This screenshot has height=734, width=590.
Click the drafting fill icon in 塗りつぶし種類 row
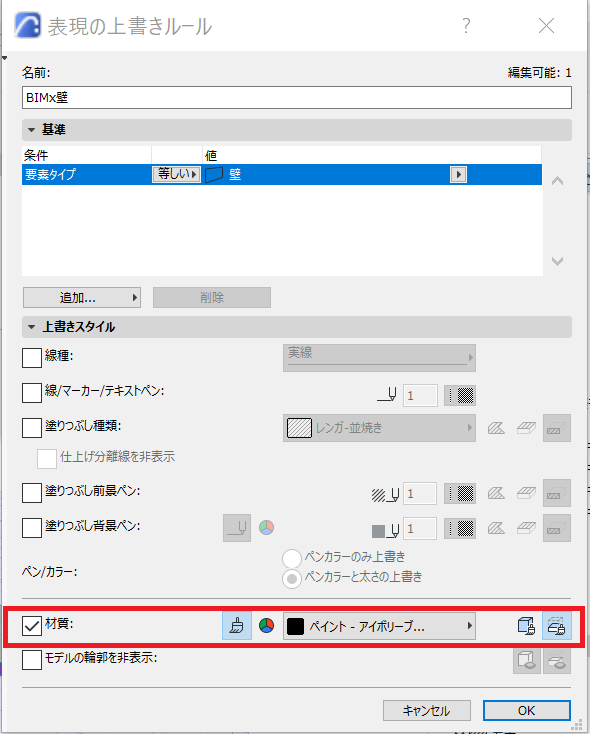496,428
